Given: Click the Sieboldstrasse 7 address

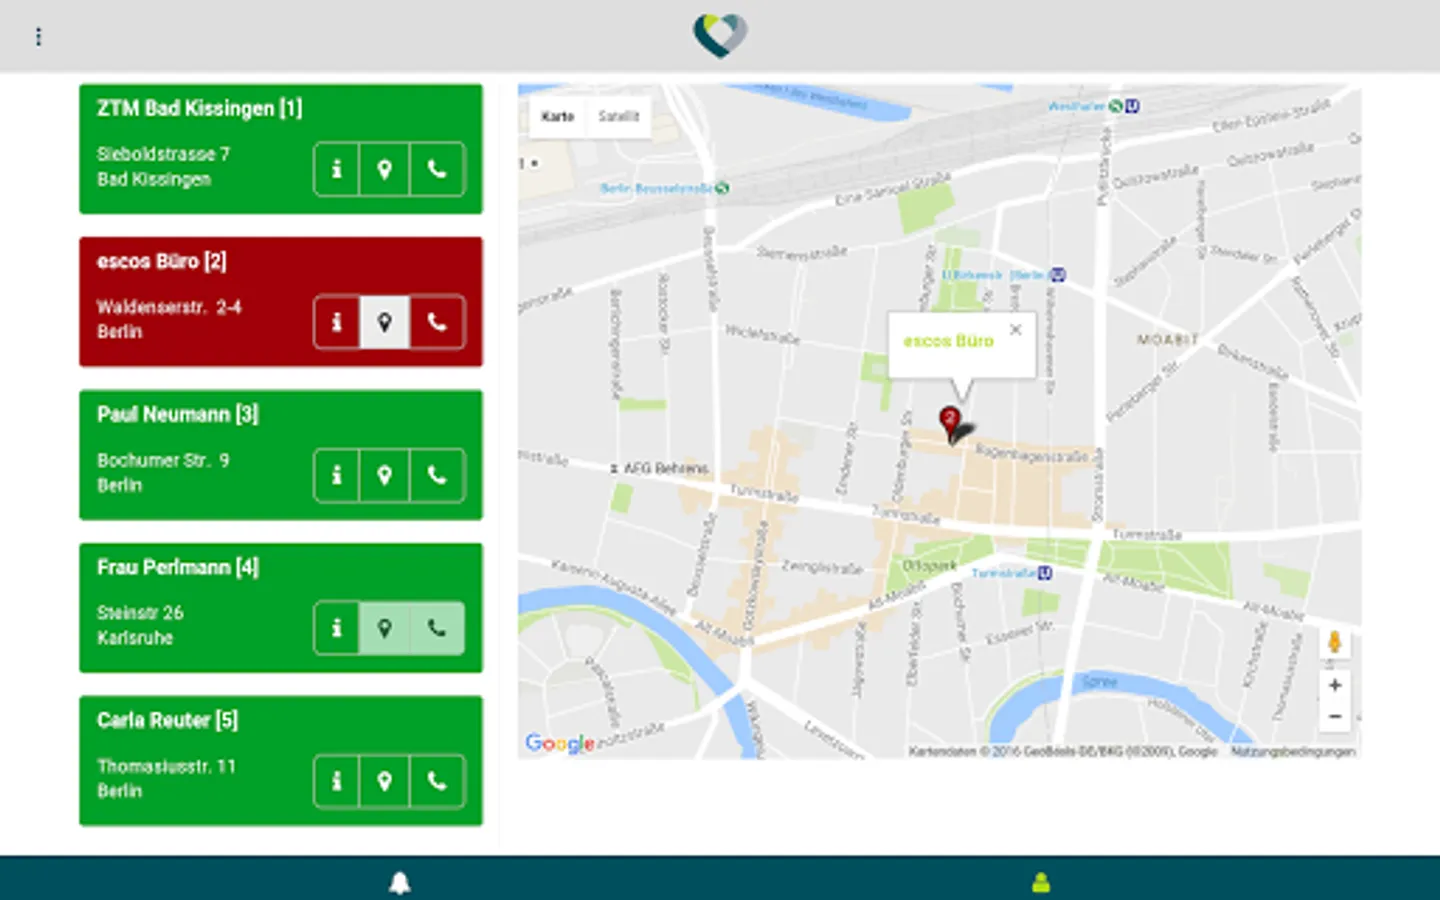Looking at the screenshot, I should [163, 154].
